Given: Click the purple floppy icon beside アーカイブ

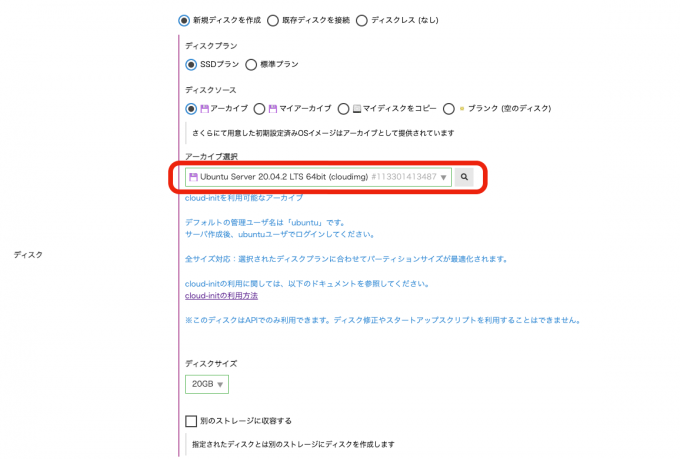Looking at the screenshot, I should [x=205, y=108].
